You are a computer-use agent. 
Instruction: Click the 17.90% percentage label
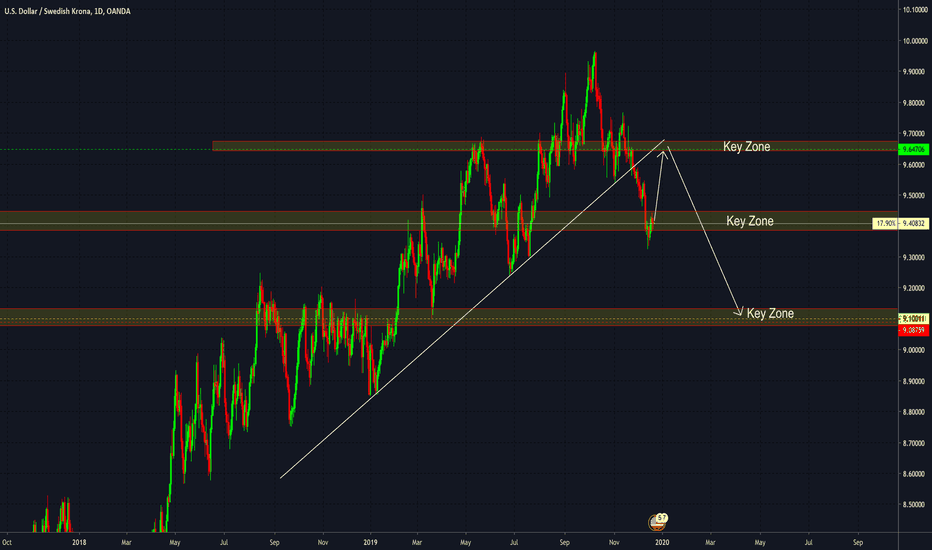point(885,224)
